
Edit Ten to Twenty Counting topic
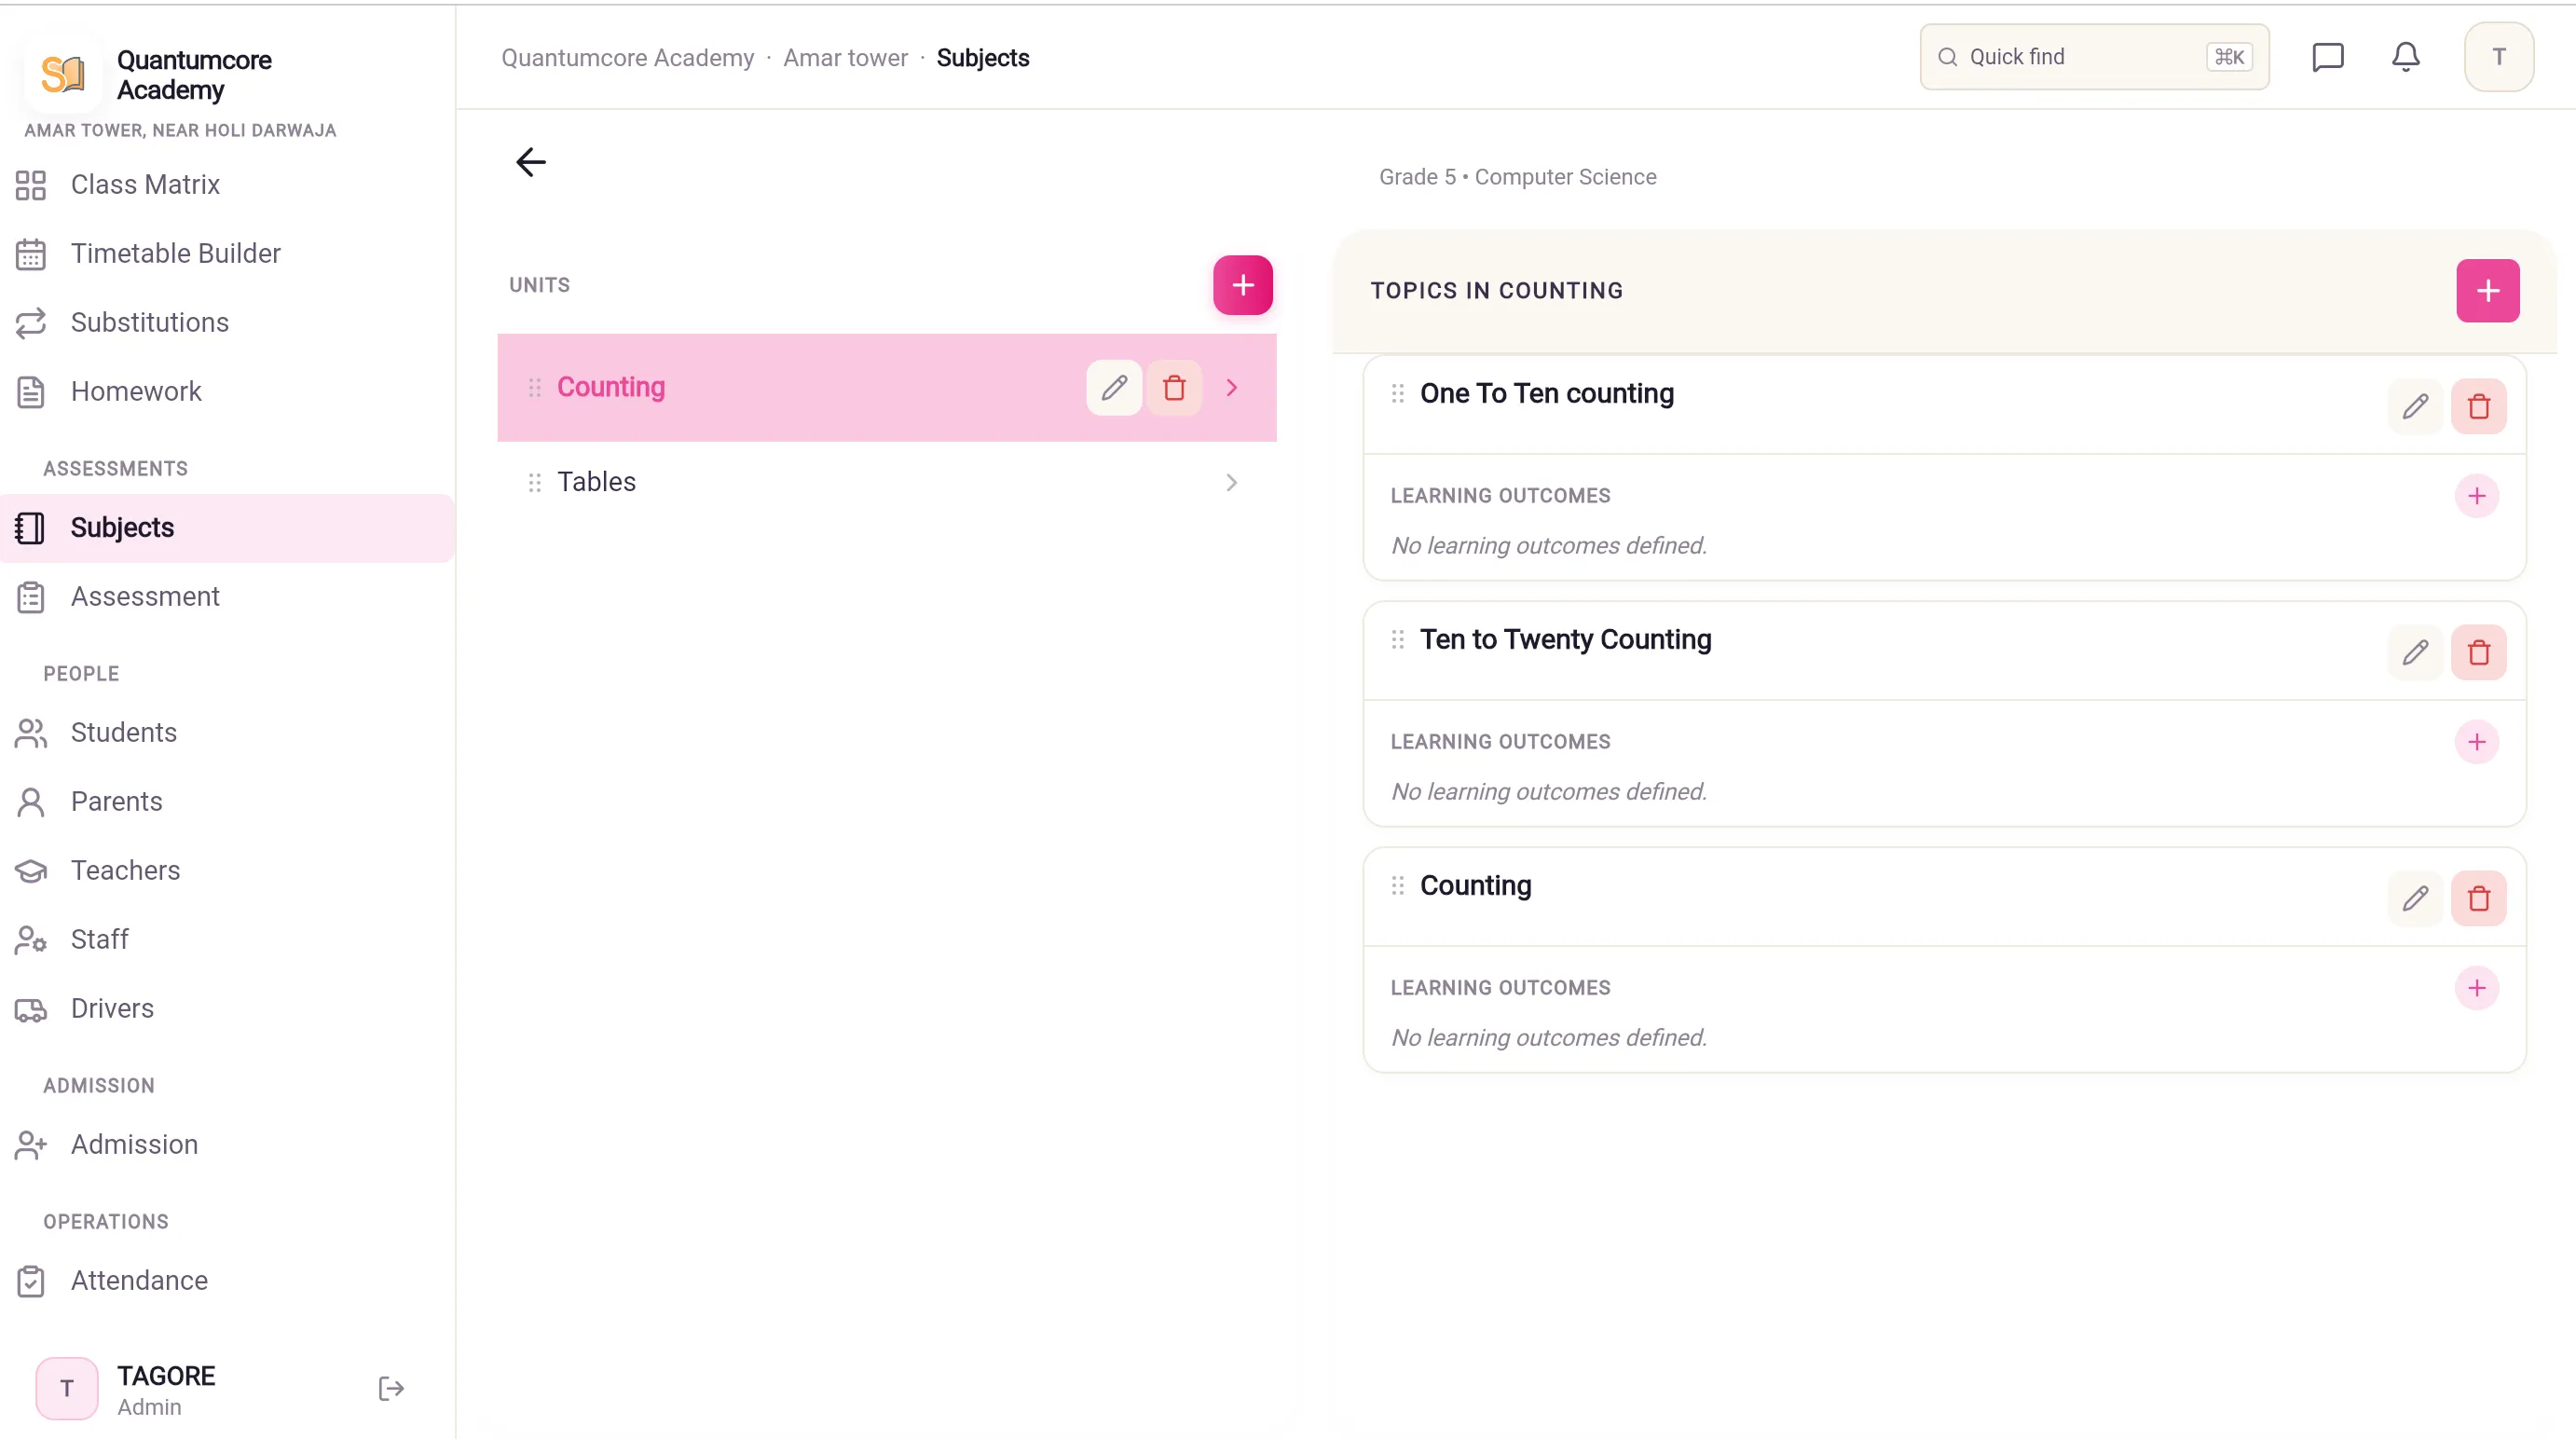click(x=2415, y=653)
